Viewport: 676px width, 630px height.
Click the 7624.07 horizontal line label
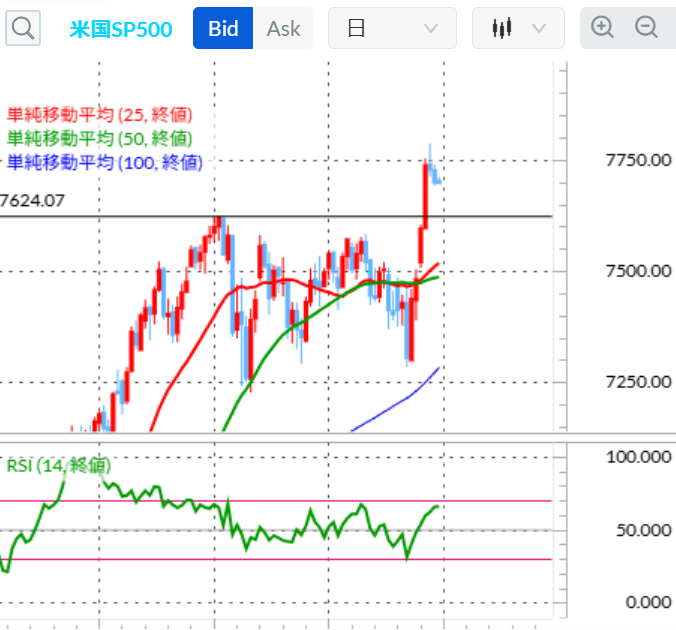coord(32,201)
